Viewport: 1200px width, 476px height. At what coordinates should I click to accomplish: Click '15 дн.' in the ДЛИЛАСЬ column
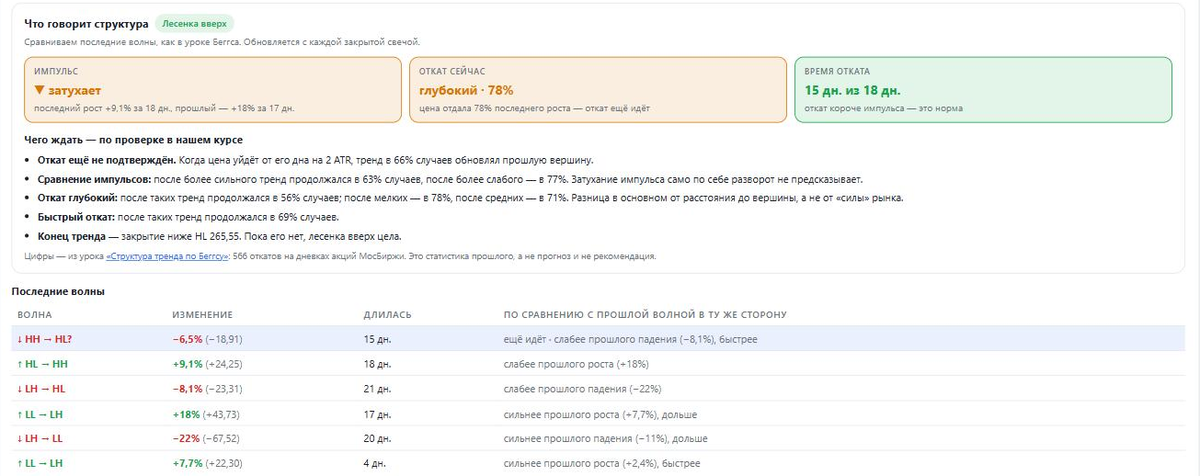[x=378, y=339]
